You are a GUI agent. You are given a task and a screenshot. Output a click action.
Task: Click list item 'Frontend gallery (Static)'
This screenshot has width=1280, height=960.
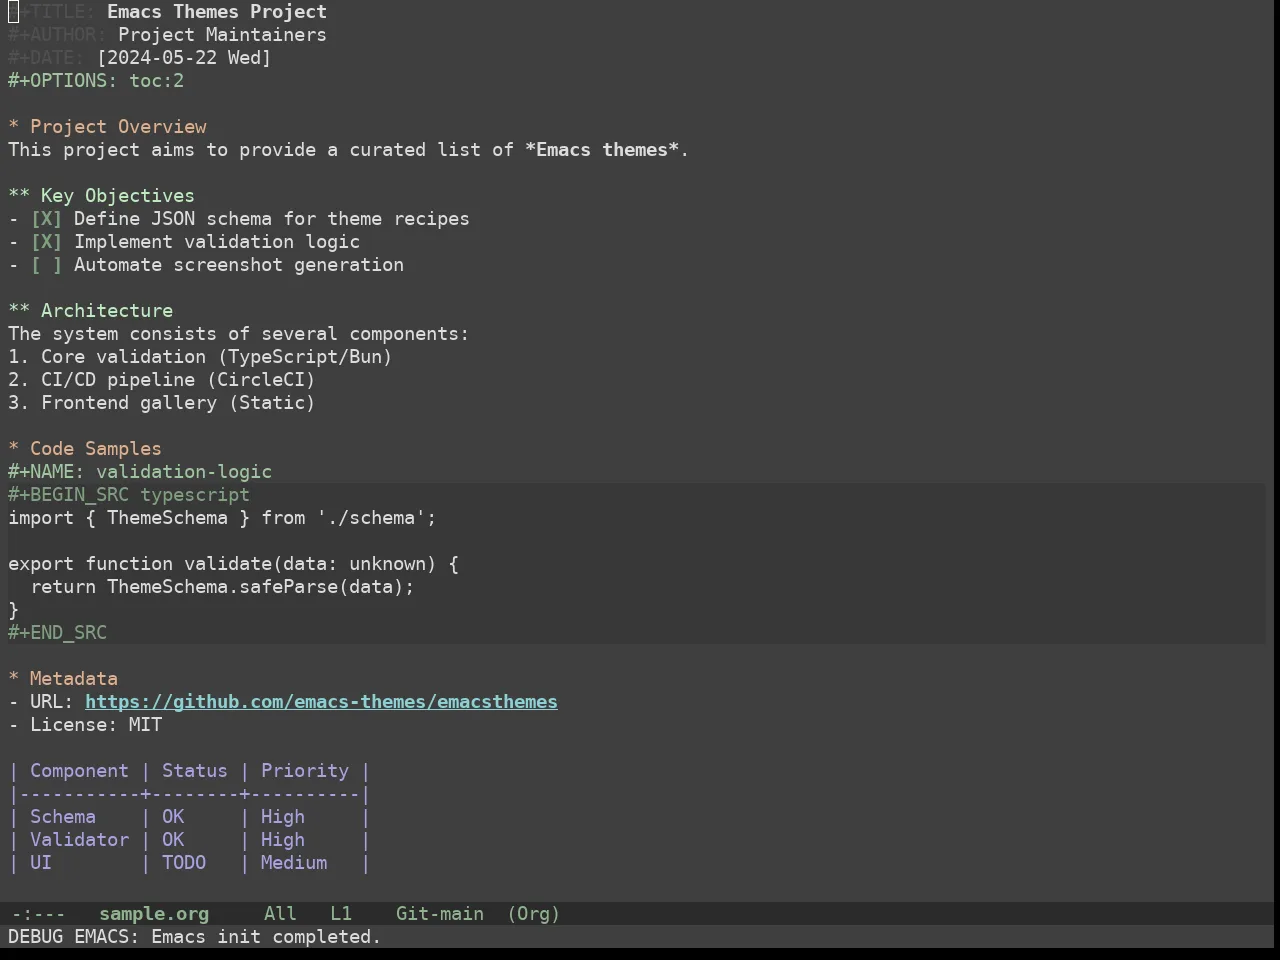pos(162,403)
